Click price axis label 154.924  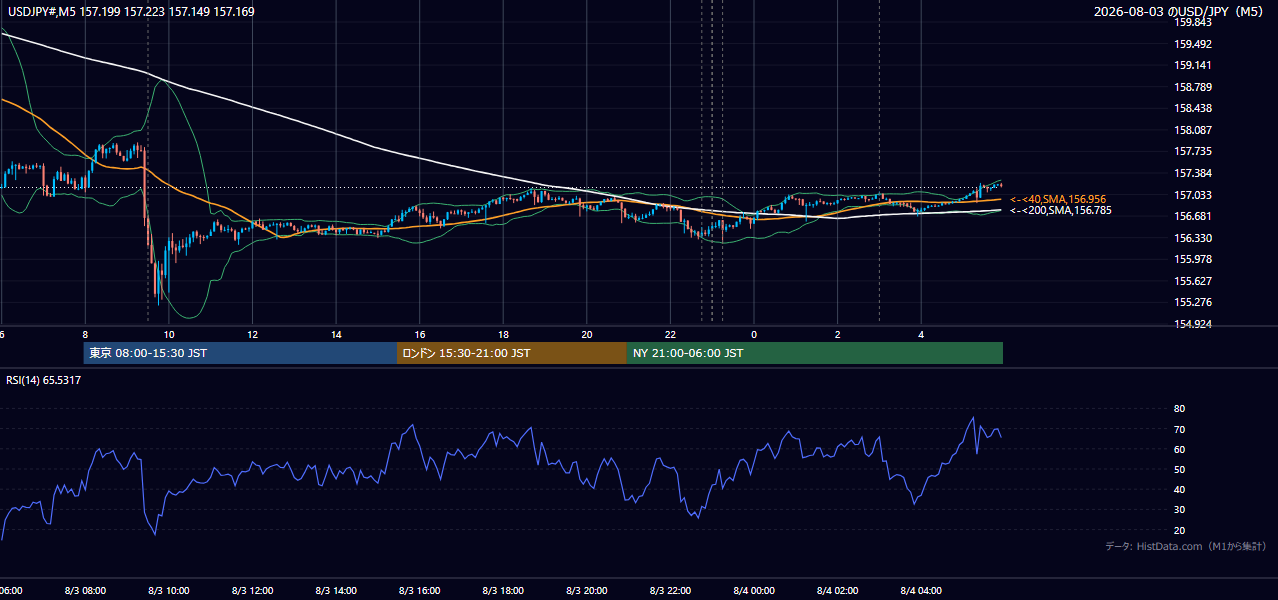[1194, 324]
